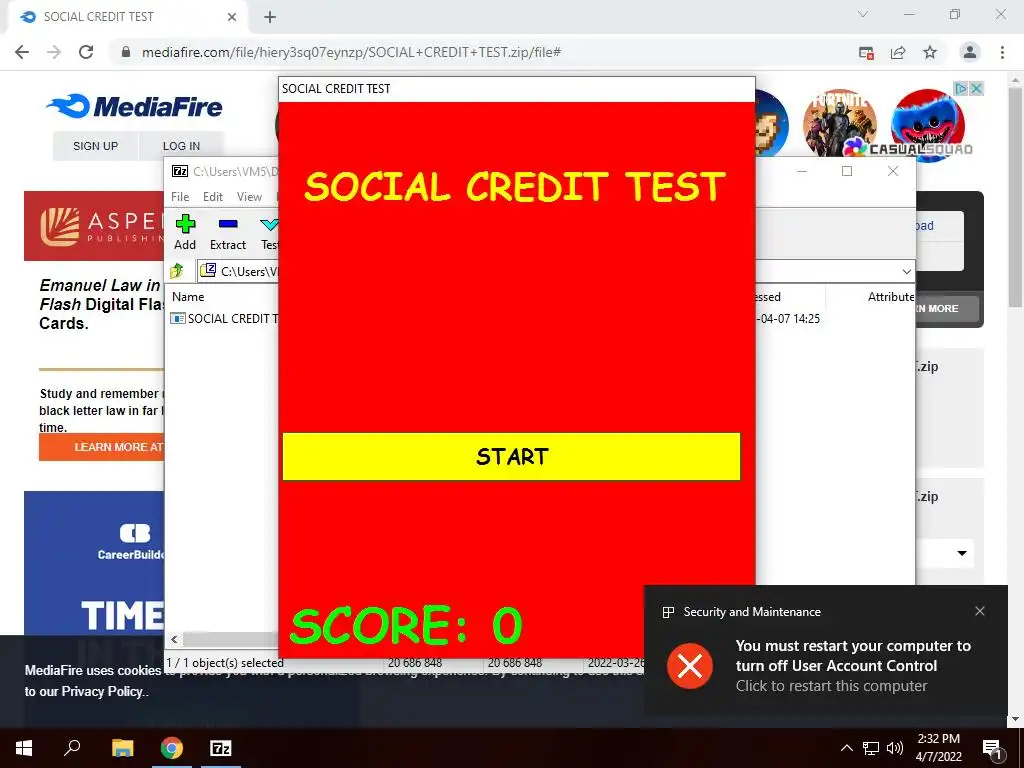Open the View menu in 7-Zip
1024x768 pixels.
(249, 197)
